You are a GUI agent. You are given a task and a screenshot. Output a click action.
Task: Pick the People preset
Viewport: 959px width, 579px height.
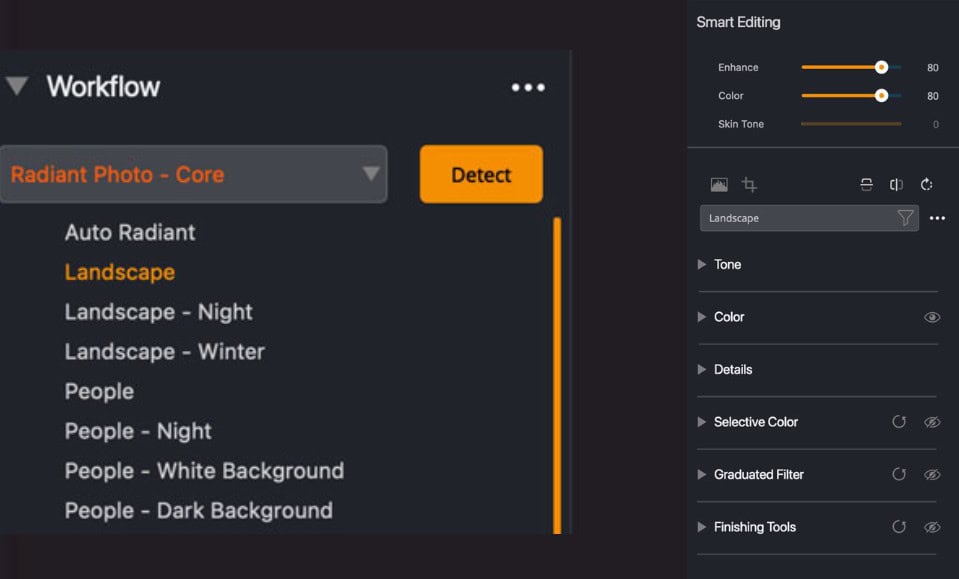tap(99, 391)
